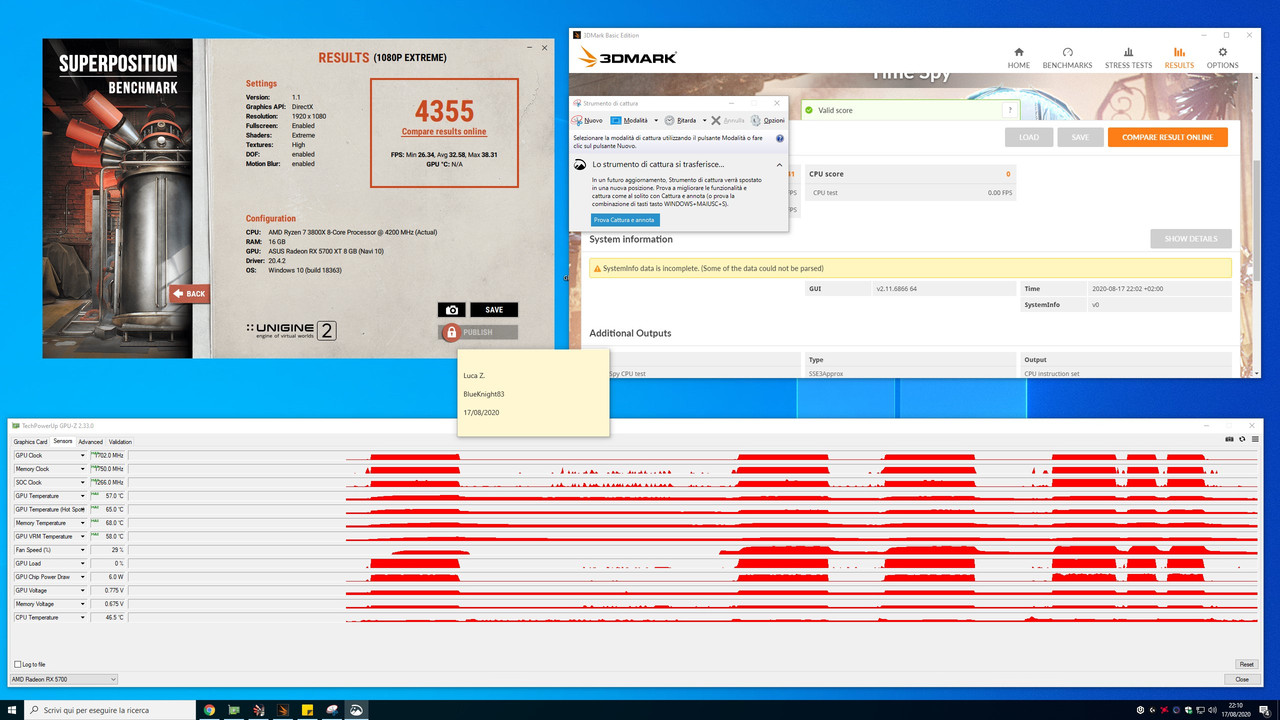Click the LOAD button in 3DMark
Image resolution: width=1280 pixels, height=720 pixels.
[x=1029, y=137]
